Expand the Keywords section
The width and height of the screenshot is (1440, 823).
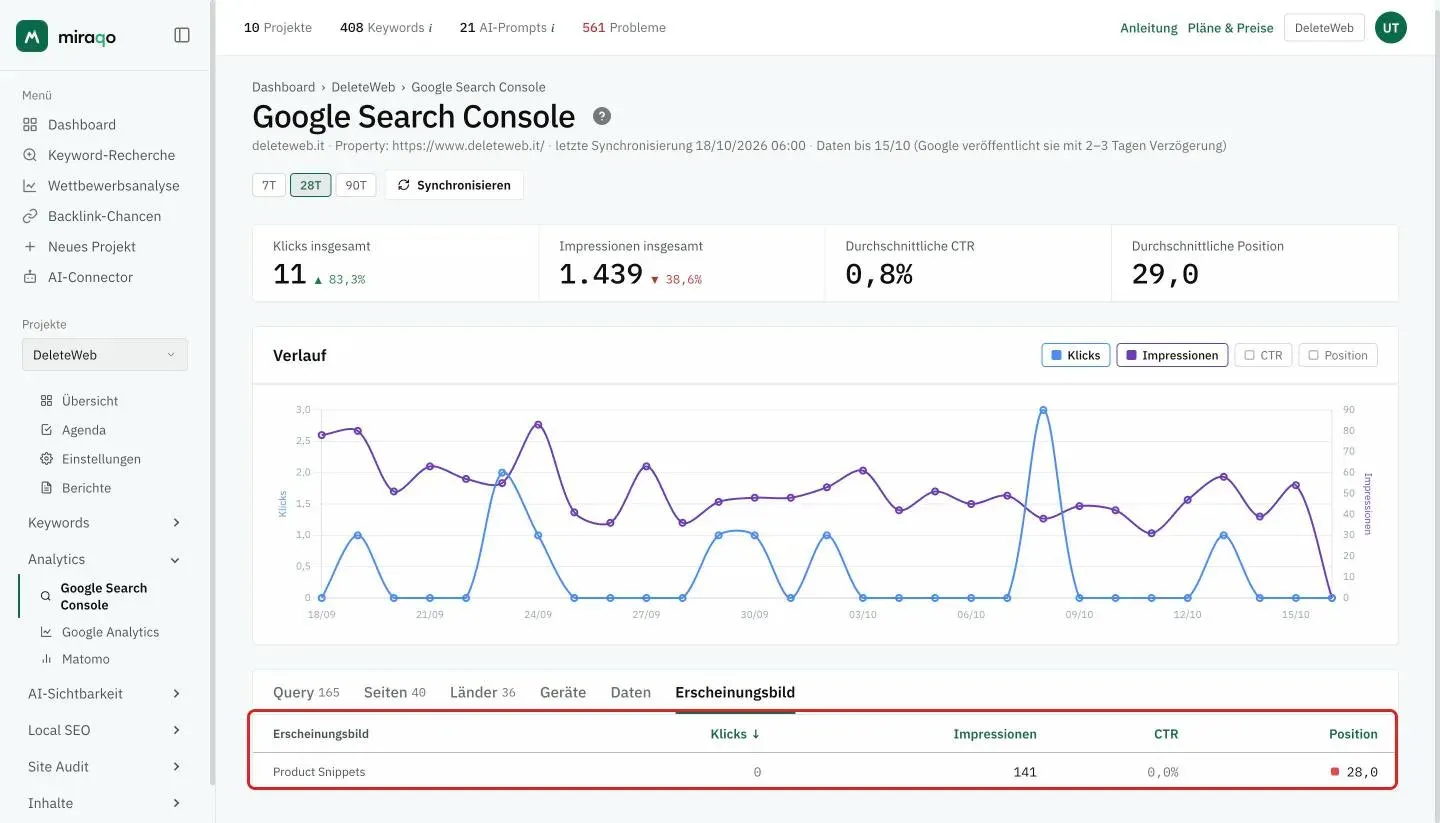coord(105,523)
